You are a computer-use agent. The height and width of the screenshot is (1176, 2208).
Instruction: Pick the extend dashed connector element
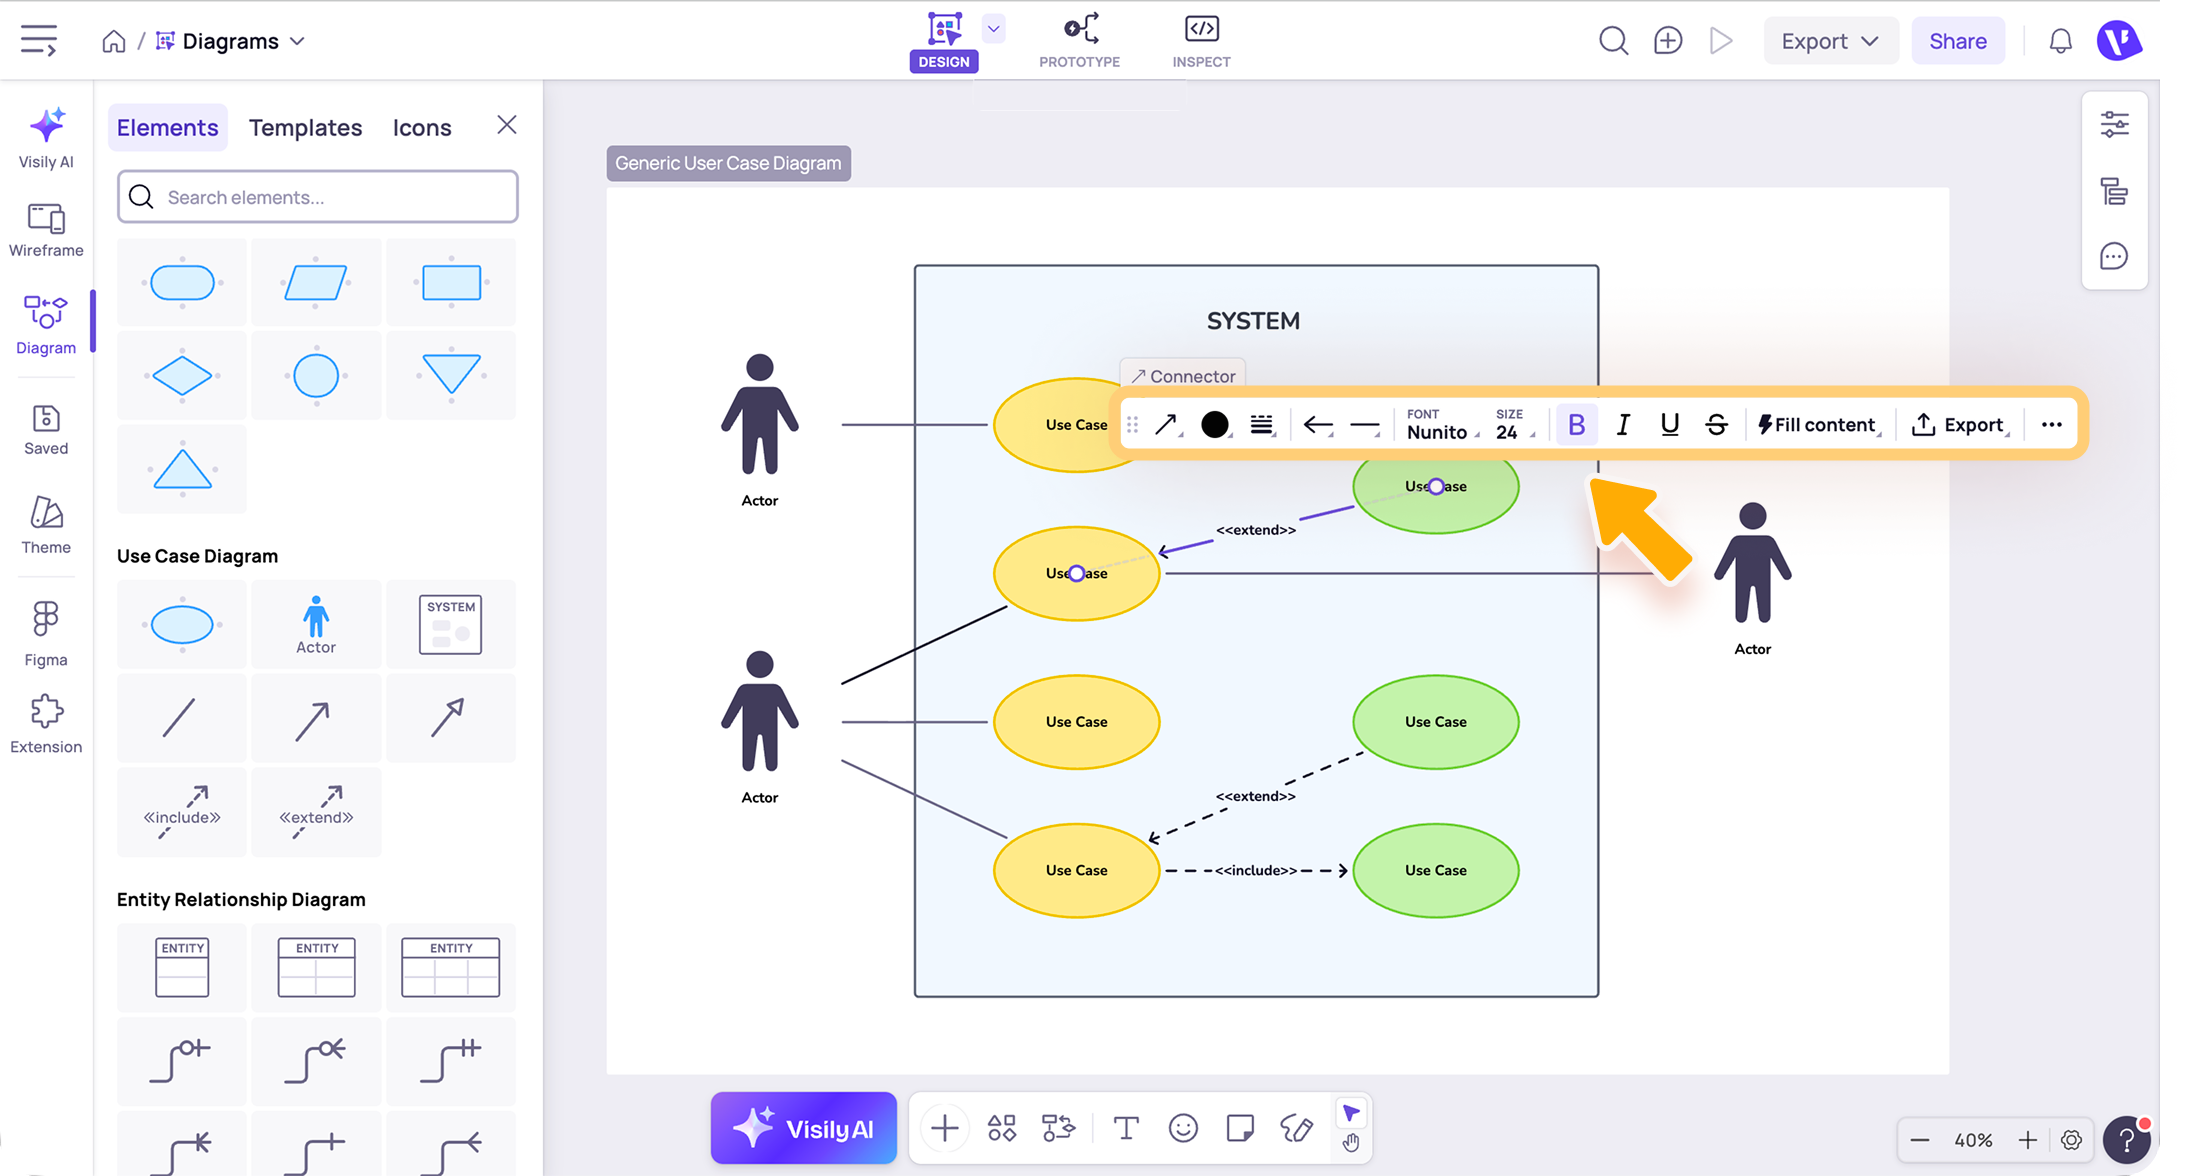(316, 811)
